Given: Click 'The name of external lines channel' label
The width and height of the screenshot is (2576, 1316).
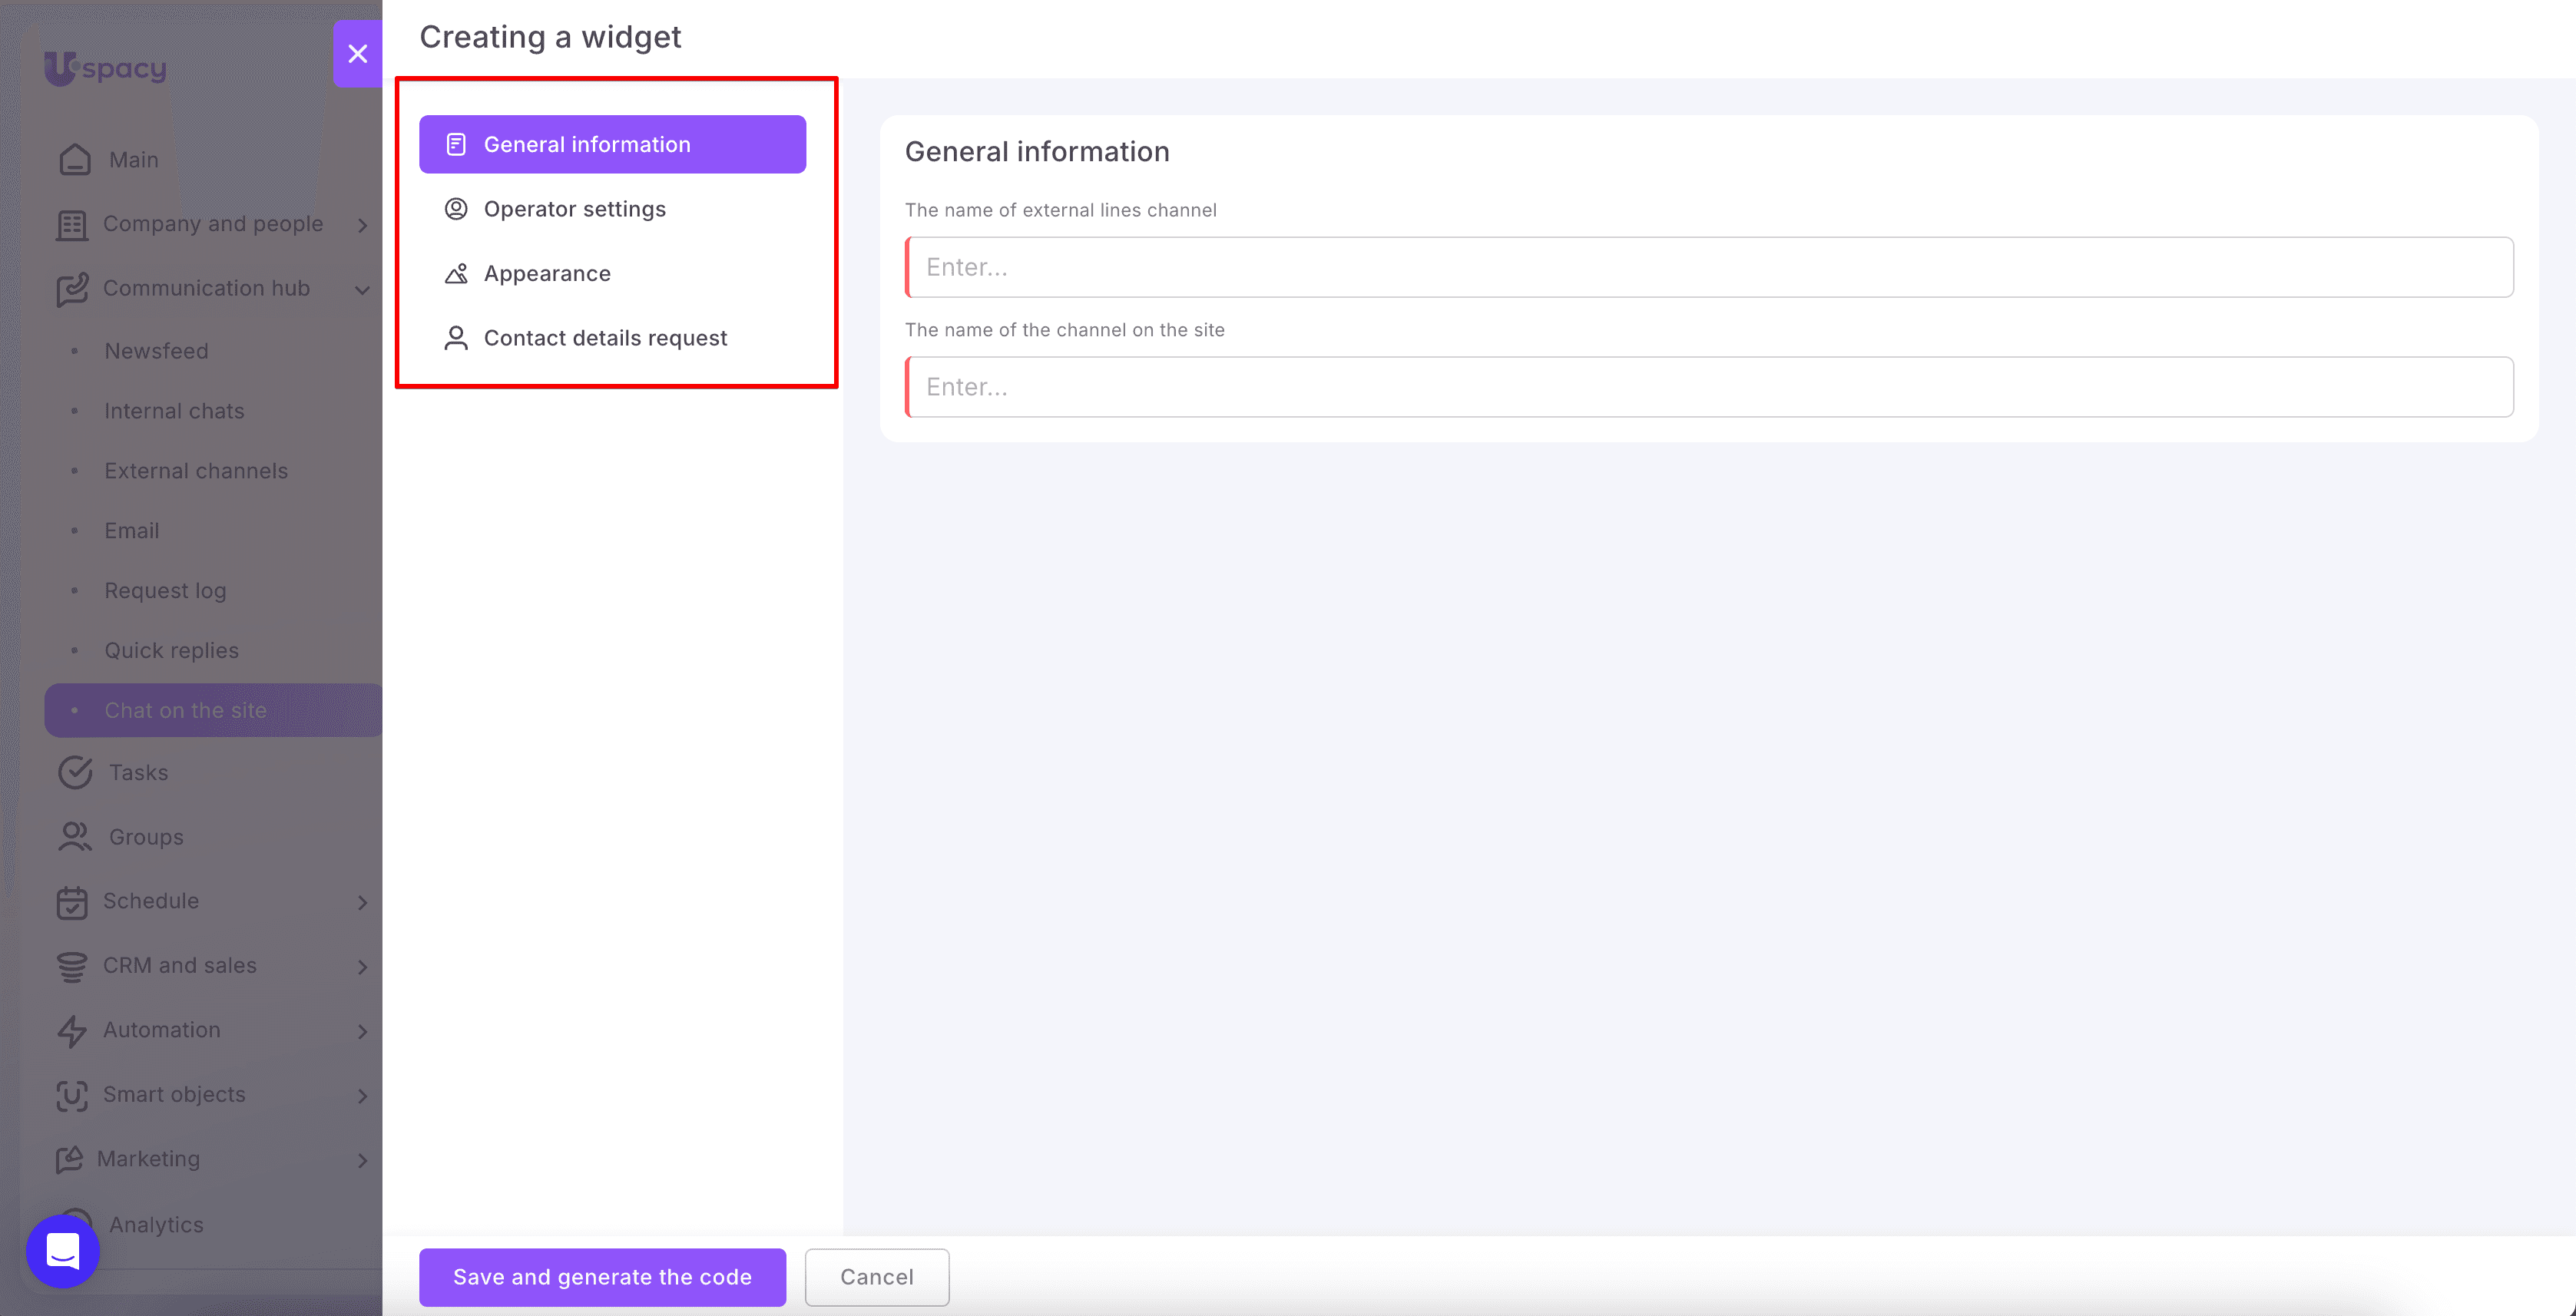Looking at the screenshot, I should [1060, 210].
